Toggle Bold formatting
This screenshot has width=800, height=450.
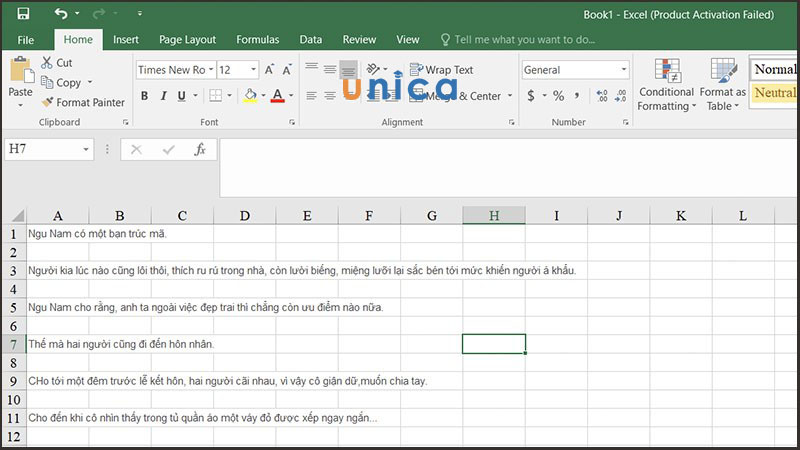point(144,96)
